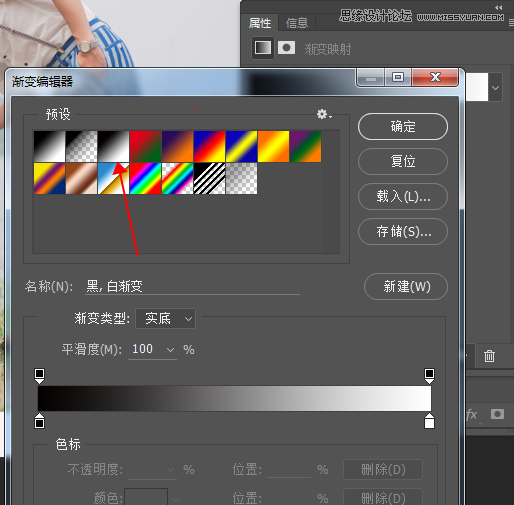The image size is (514, 505).
Task: Click the 确定 OK button
Action: click(403, 127)
